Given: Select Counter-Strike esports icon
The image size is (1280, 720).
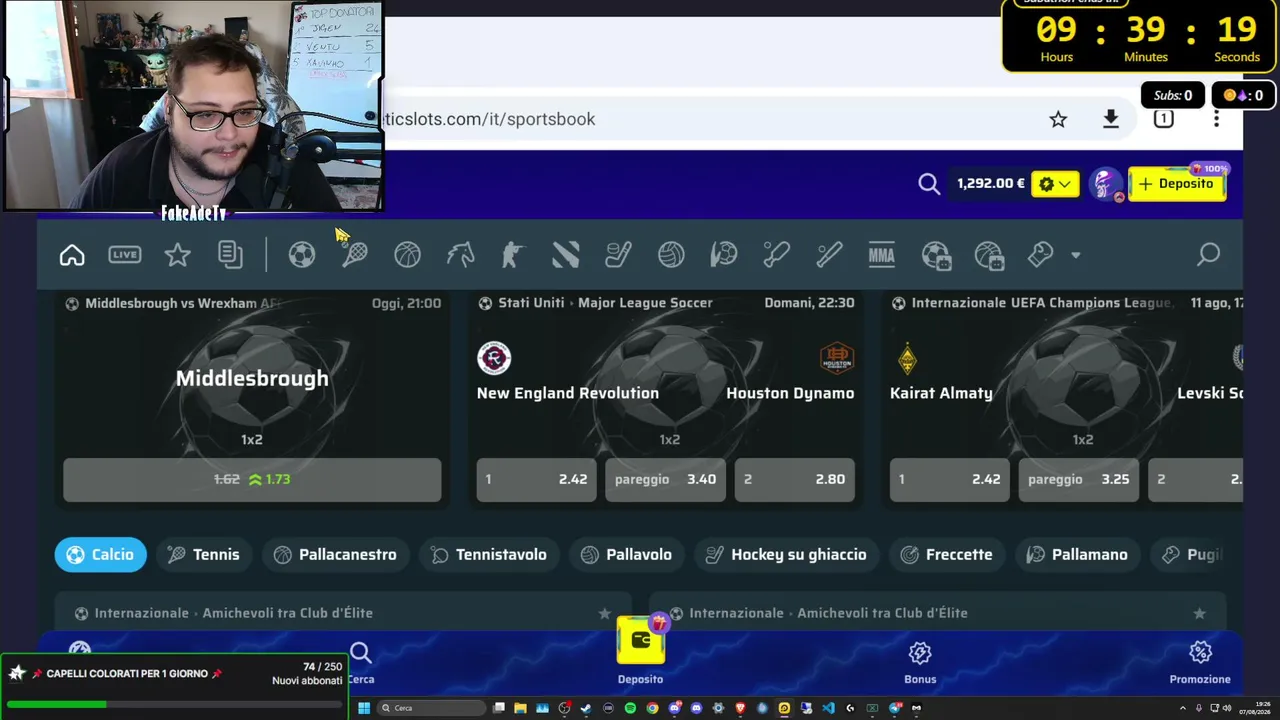Looking at the screenshot, I should (512, 255).
